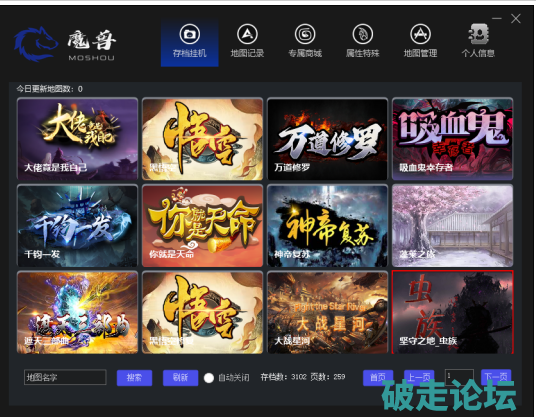
Task: Click the 刷新 button
Action: (x=180, y=378)
